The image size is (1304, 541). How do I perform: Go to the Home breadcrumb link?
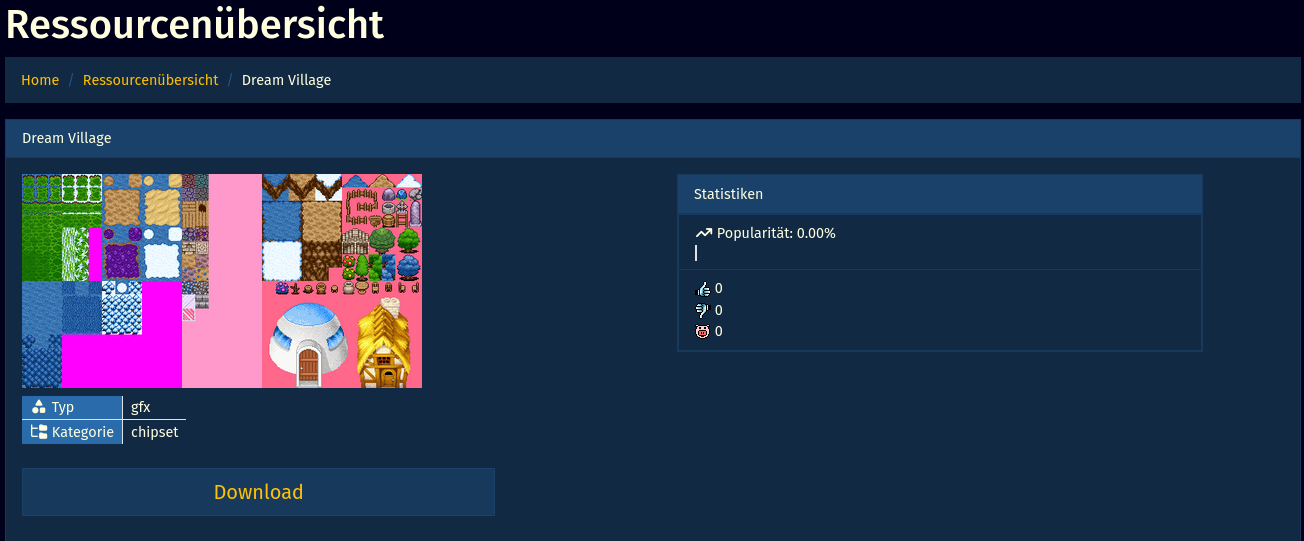pos(40,80)
